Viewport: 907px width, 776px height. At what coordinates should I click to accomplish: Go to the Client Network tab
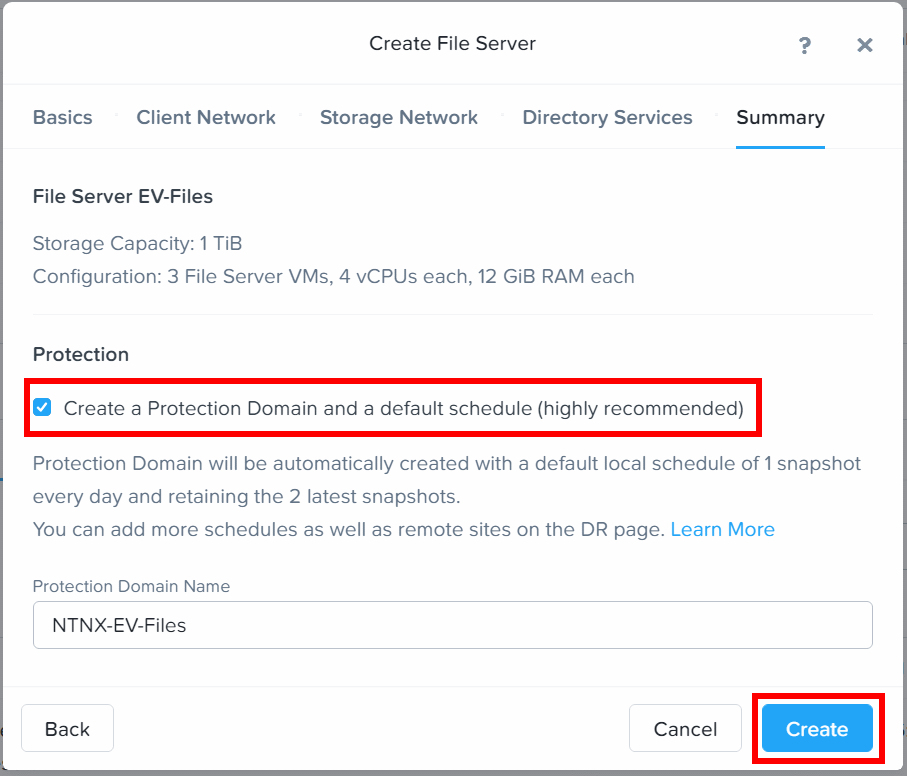206,117
